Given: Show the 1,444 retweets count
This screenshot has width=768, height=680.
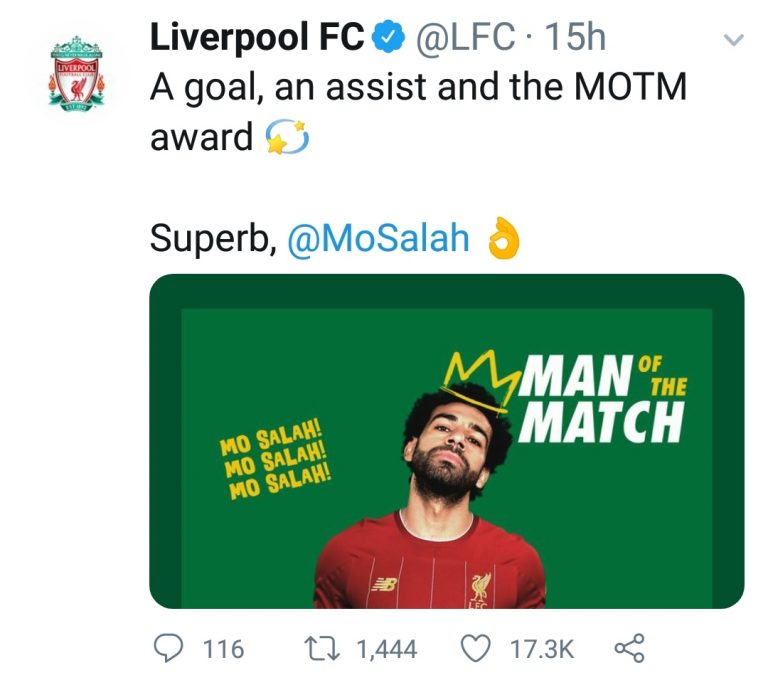Looking at the screenshot, I should [x=386, y=650].
